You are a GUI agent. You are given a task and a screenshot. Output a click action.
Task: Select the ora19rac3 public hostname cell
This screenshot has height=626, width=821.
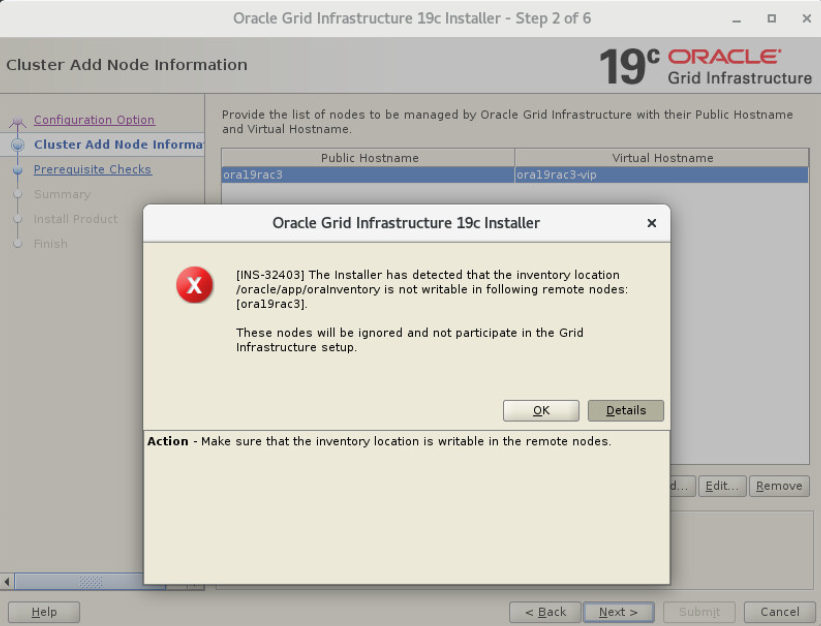pos(368,175)
